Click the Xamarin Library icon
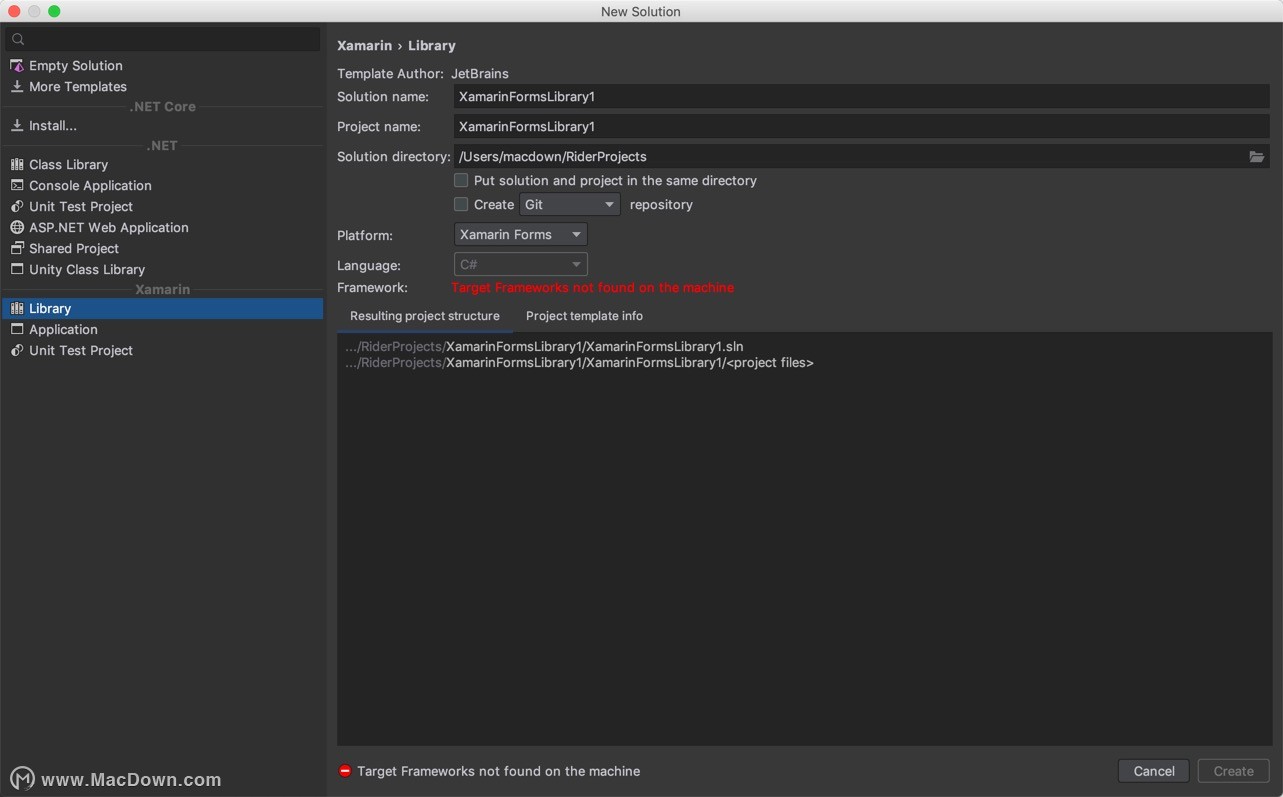This screenshot has height=797, width=1283. (x=17, y=308)
